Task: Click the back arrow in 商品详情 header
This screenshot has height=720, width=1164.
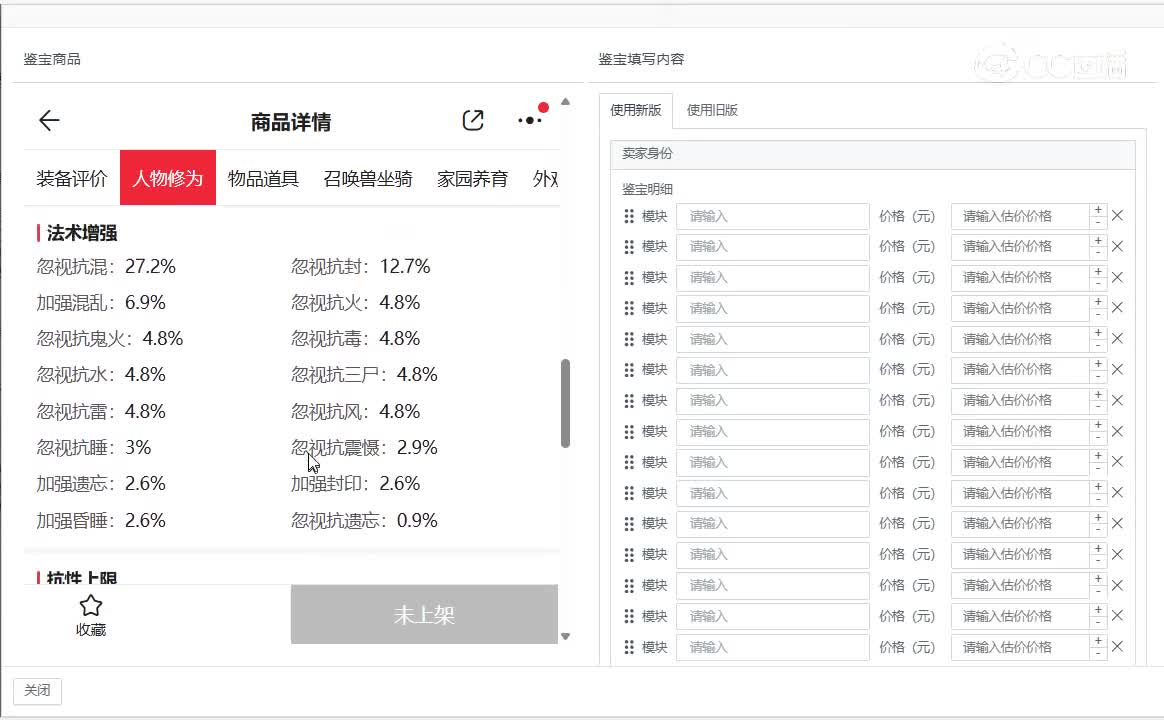Action: click(x=49, y=121)
